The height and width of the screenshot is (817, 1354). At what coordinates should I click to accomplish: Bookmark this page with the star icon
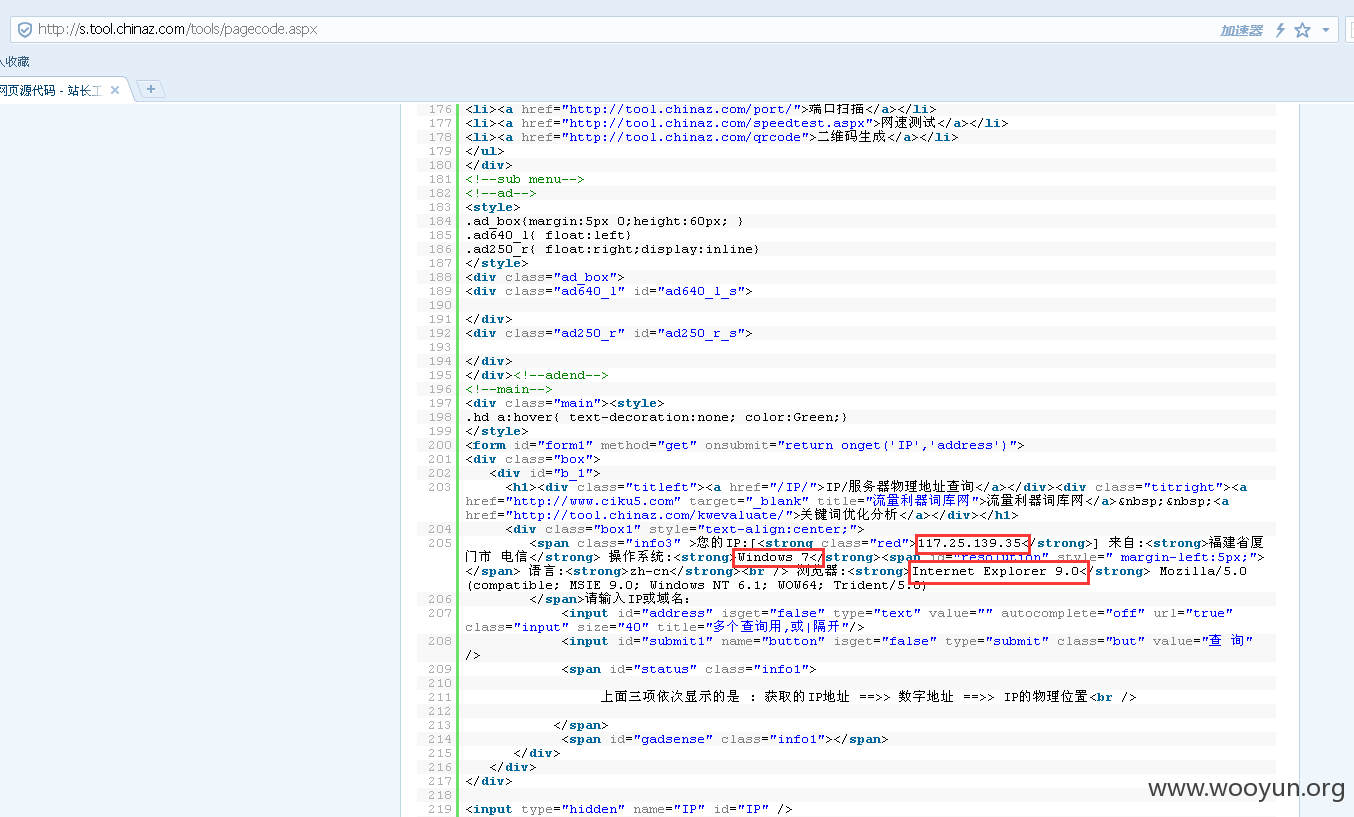click(1302, 30)
